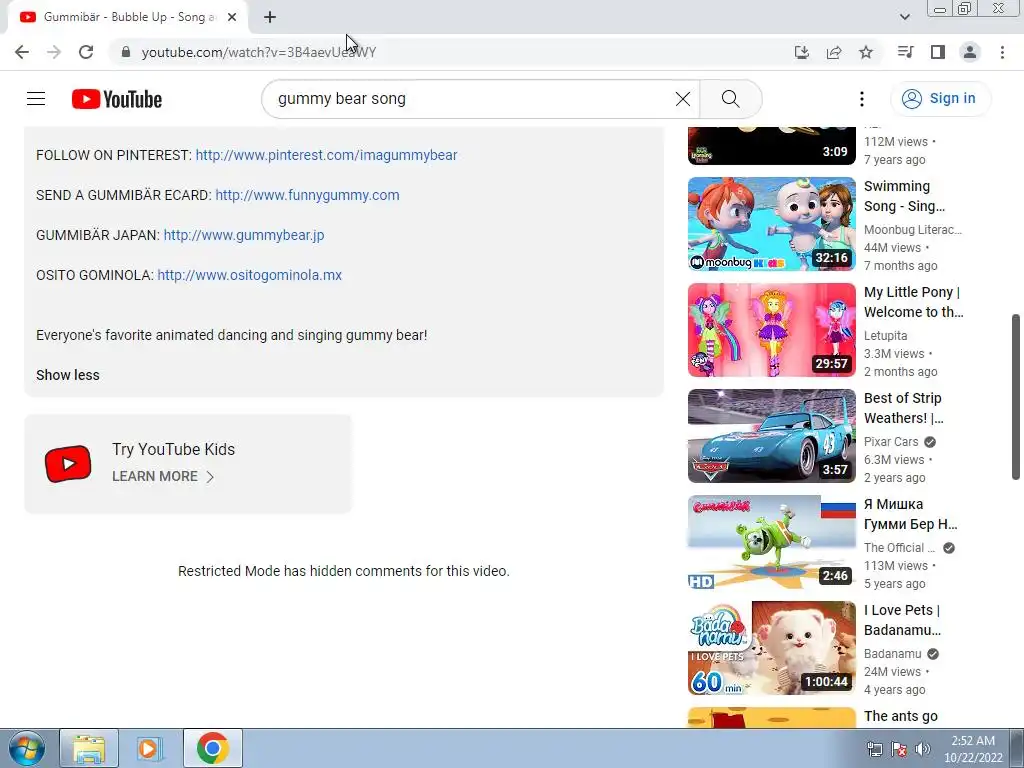The width and height of the screenshot is (1024, 768).
Task: Click the page vertical scrollbar thumb
Action: [1016, 396]
